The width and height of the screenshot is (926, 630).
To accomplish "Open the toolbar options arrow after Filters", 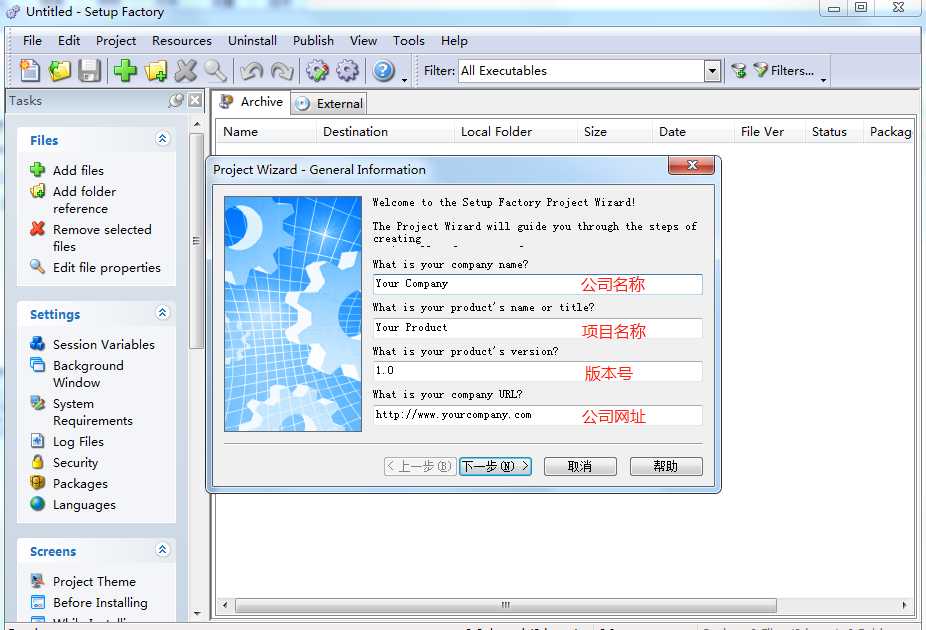I will tap(823, 79).
